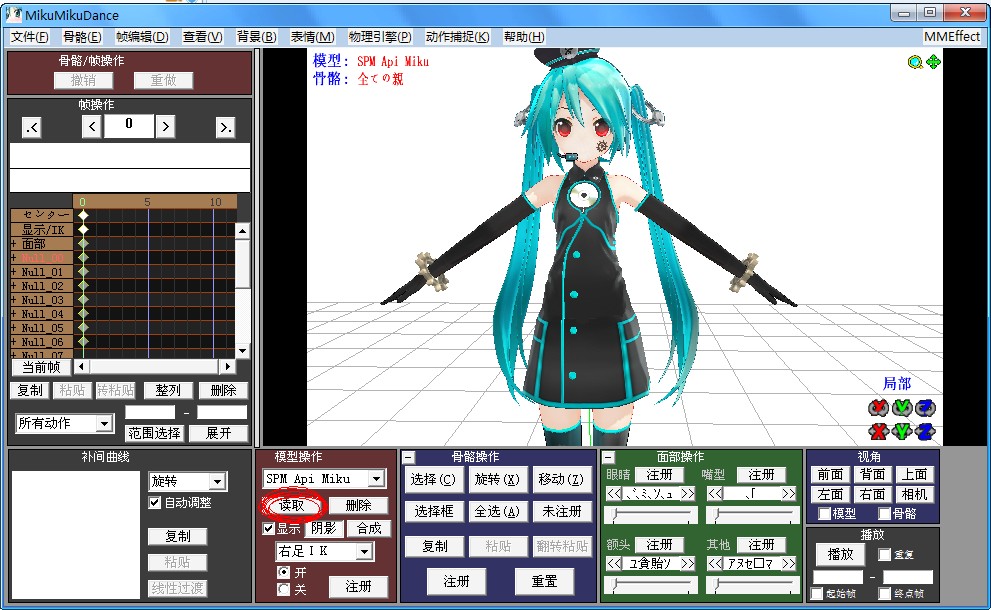The height and width of the screenshot is (610, 991).
Task: Select the IK 关 radio button
Action: (x=284, y=589)
